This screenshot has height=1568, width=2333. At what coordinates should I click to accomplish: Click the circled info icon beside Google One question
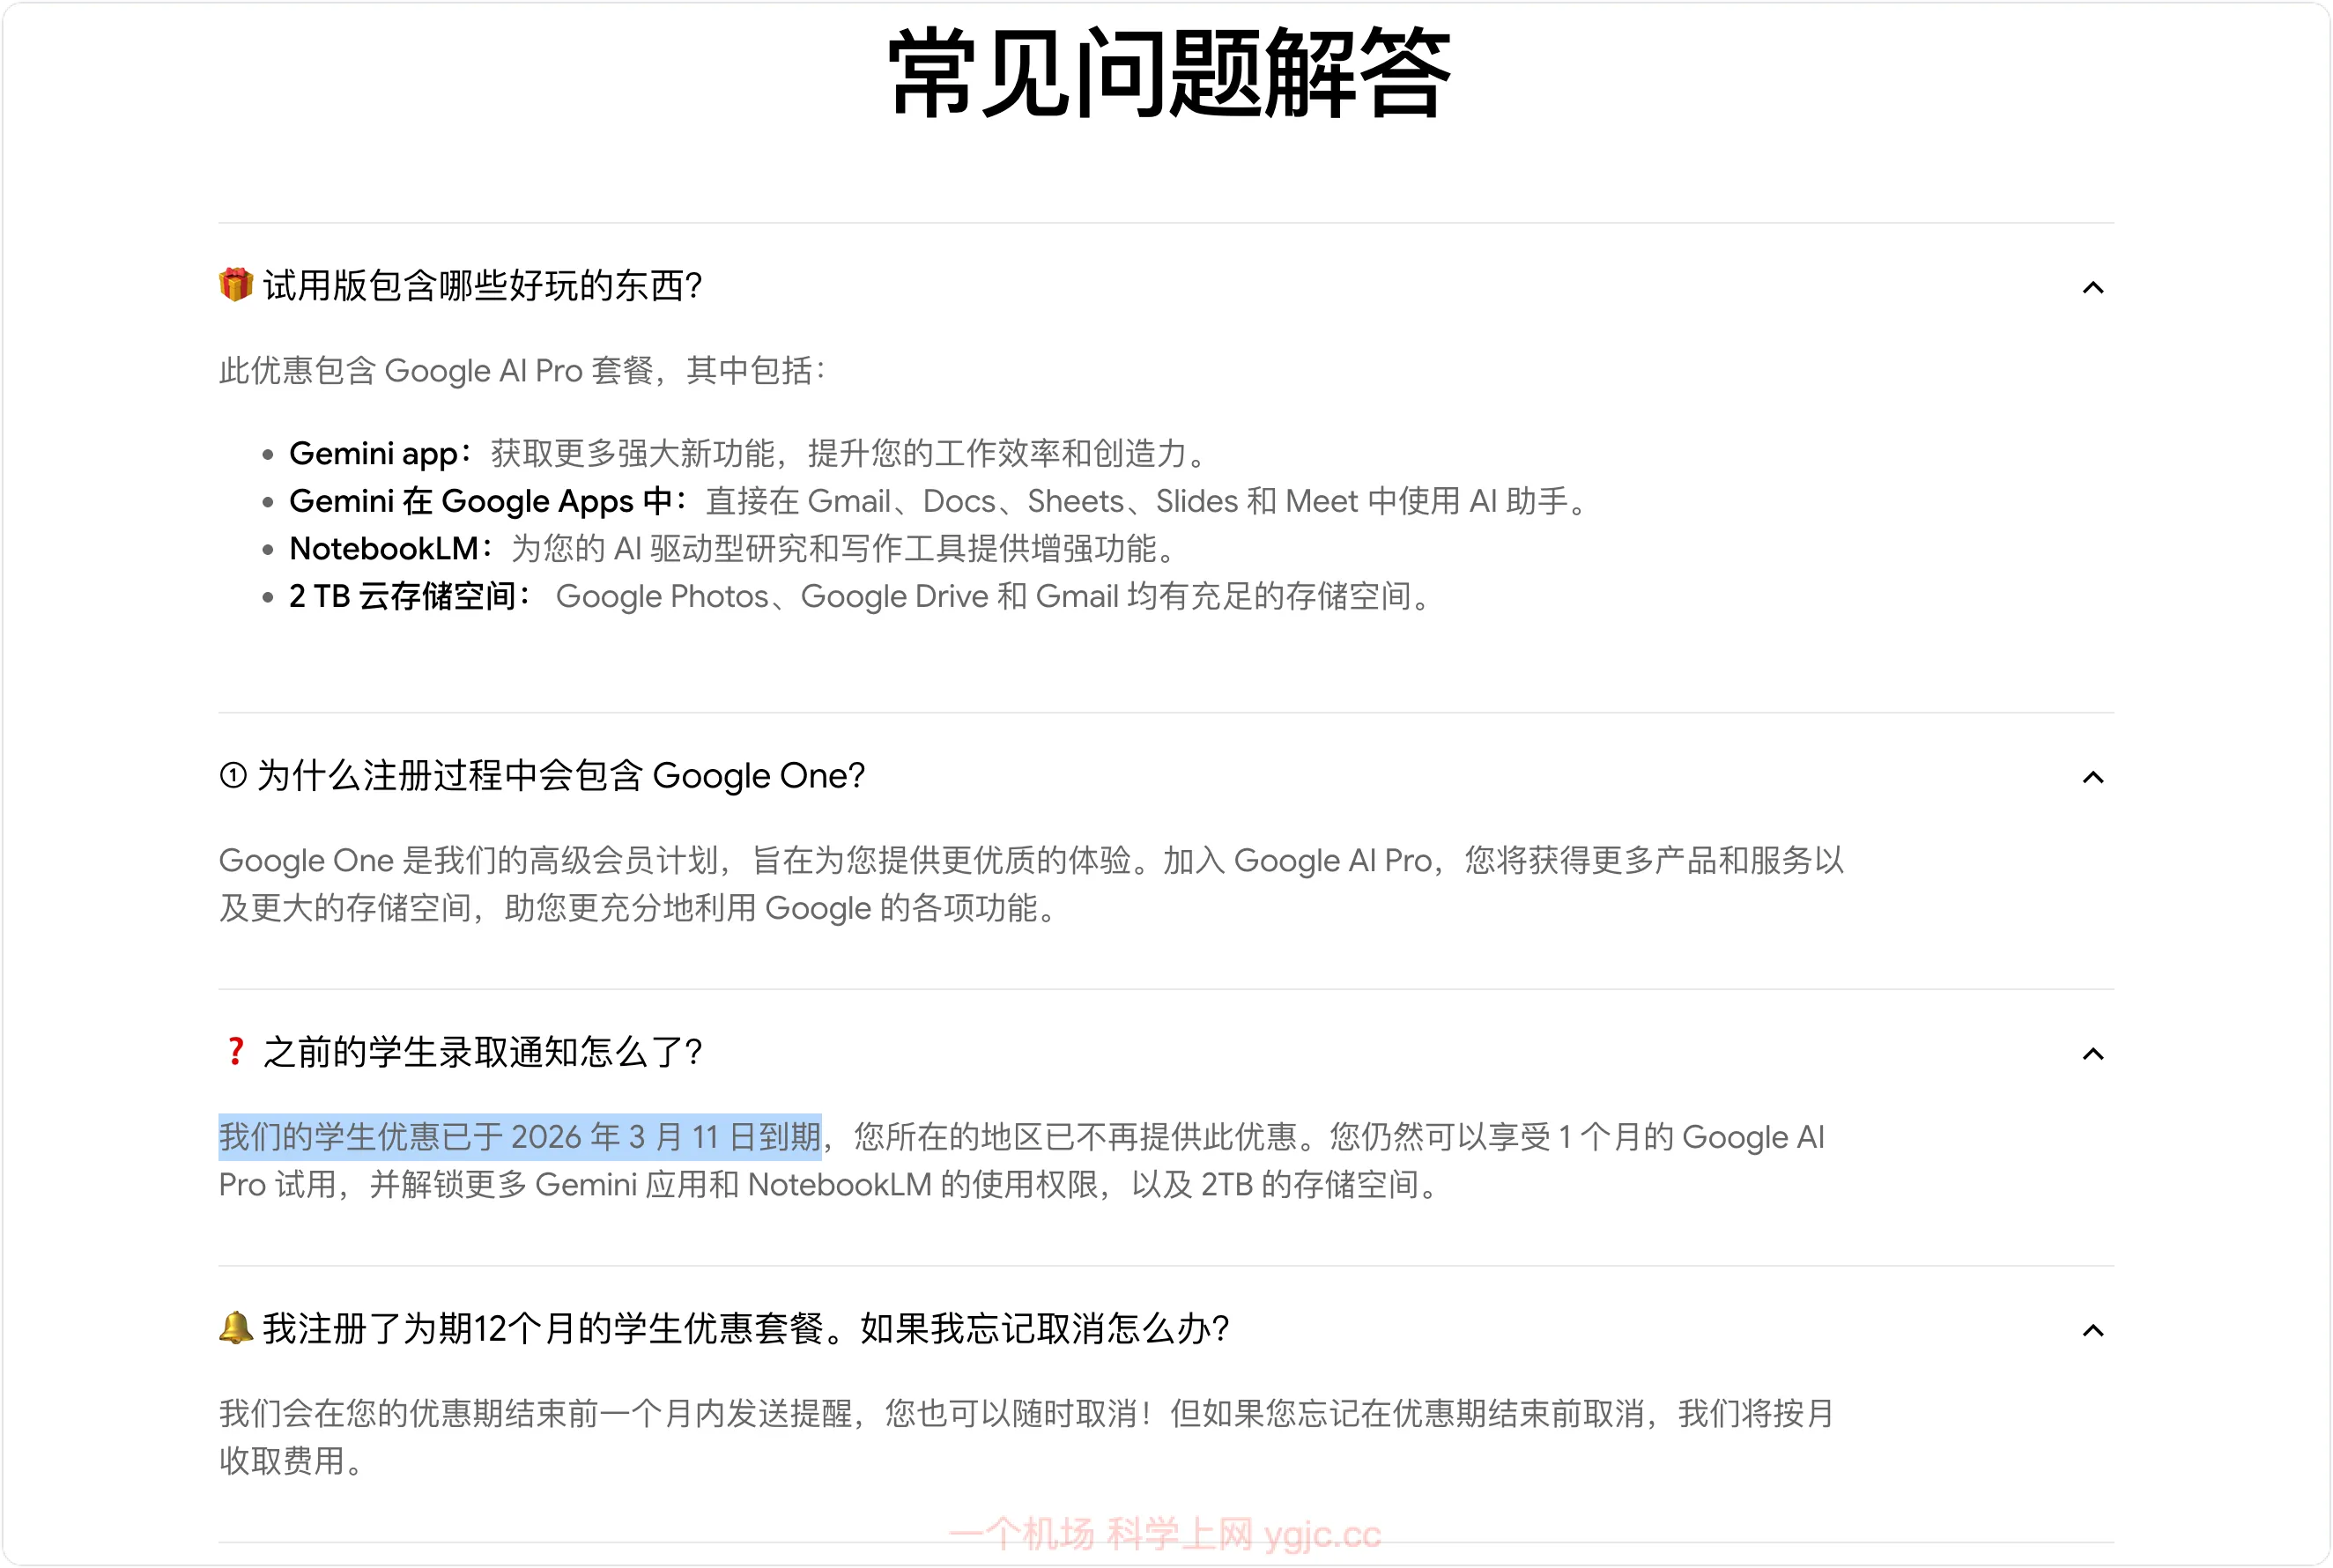[233, 775]
